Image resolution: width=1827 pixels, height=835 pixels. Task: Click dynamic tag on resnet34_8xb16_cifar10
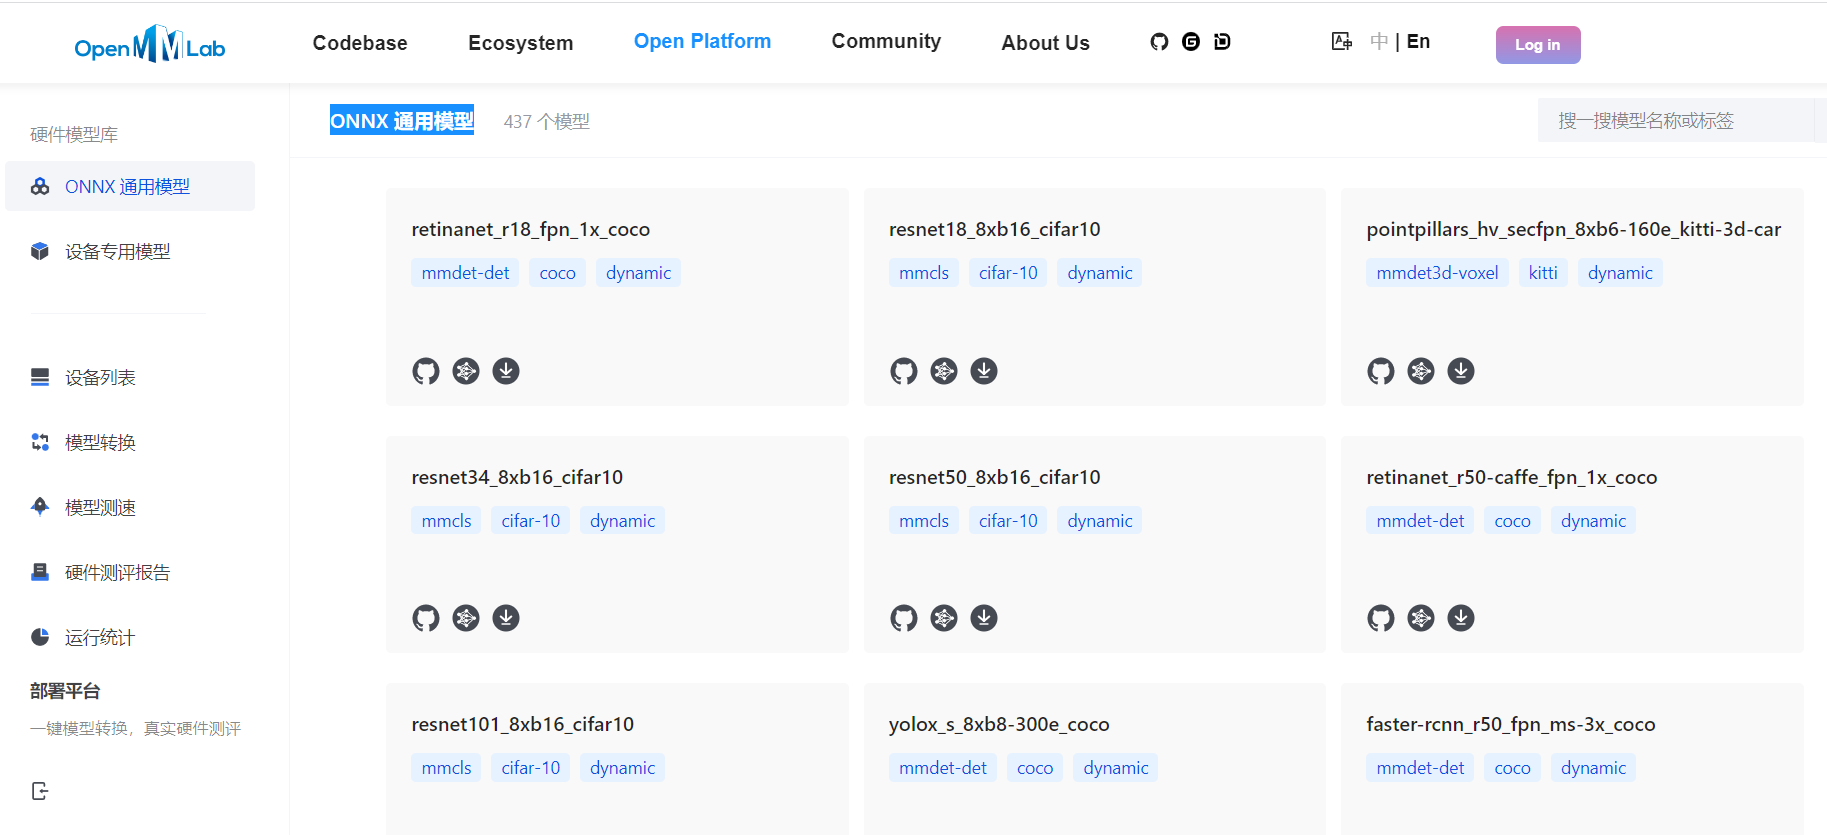click(x=622, y=520)
